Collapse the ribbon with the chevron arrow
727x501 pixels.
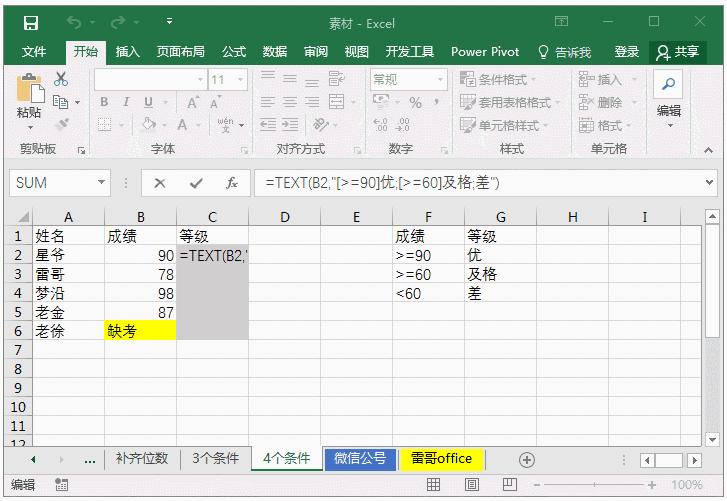pyautogui.click(x=708, y=150)
